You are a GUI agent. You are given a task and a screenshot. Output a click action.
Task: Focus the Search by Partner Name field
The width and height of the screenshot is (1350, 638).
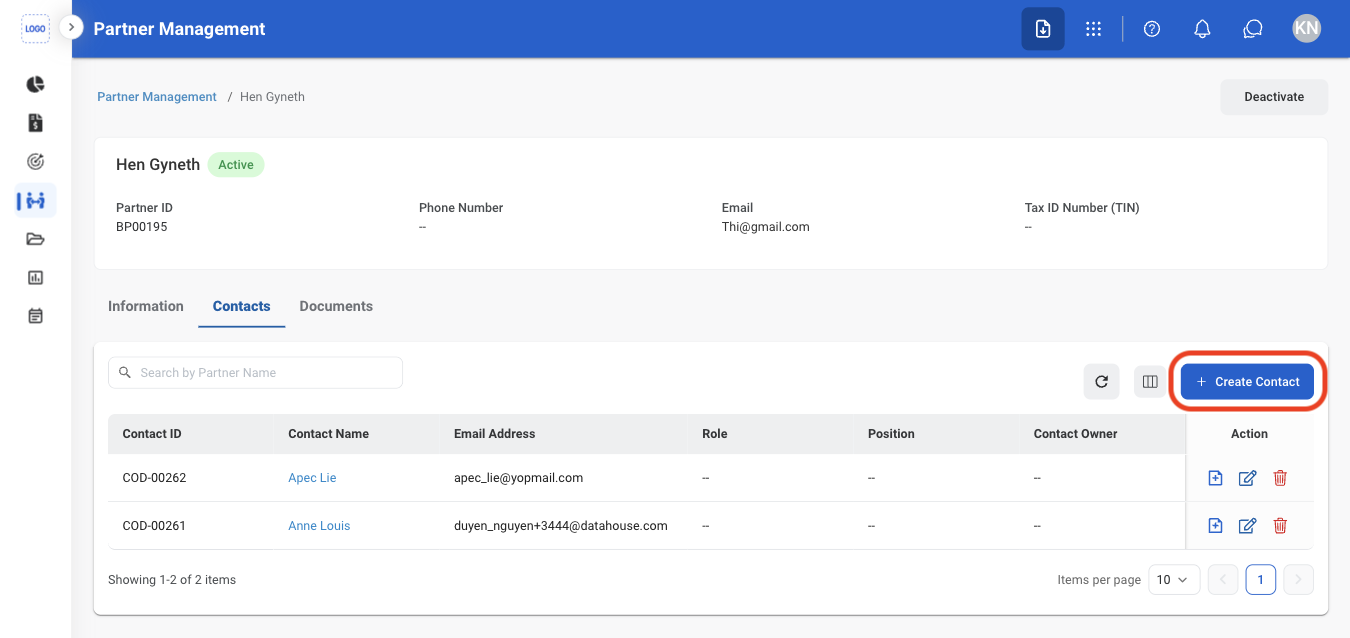pos(255,372)
